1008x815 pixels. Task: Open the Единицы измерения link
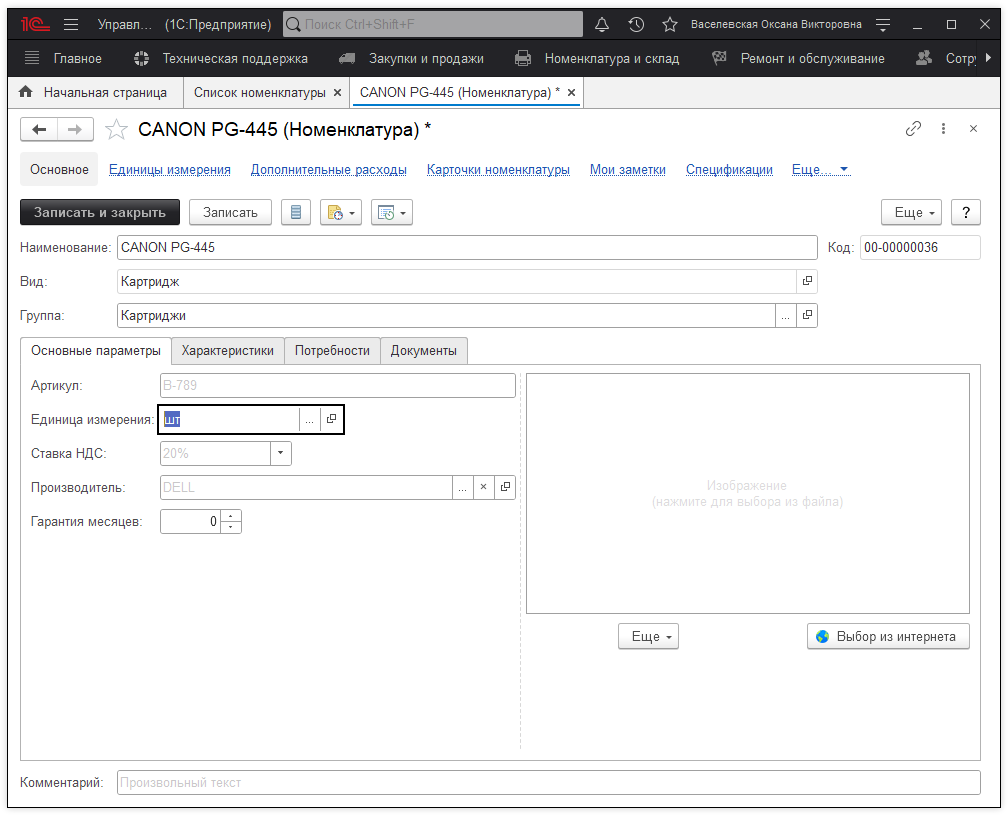point(170,170)
